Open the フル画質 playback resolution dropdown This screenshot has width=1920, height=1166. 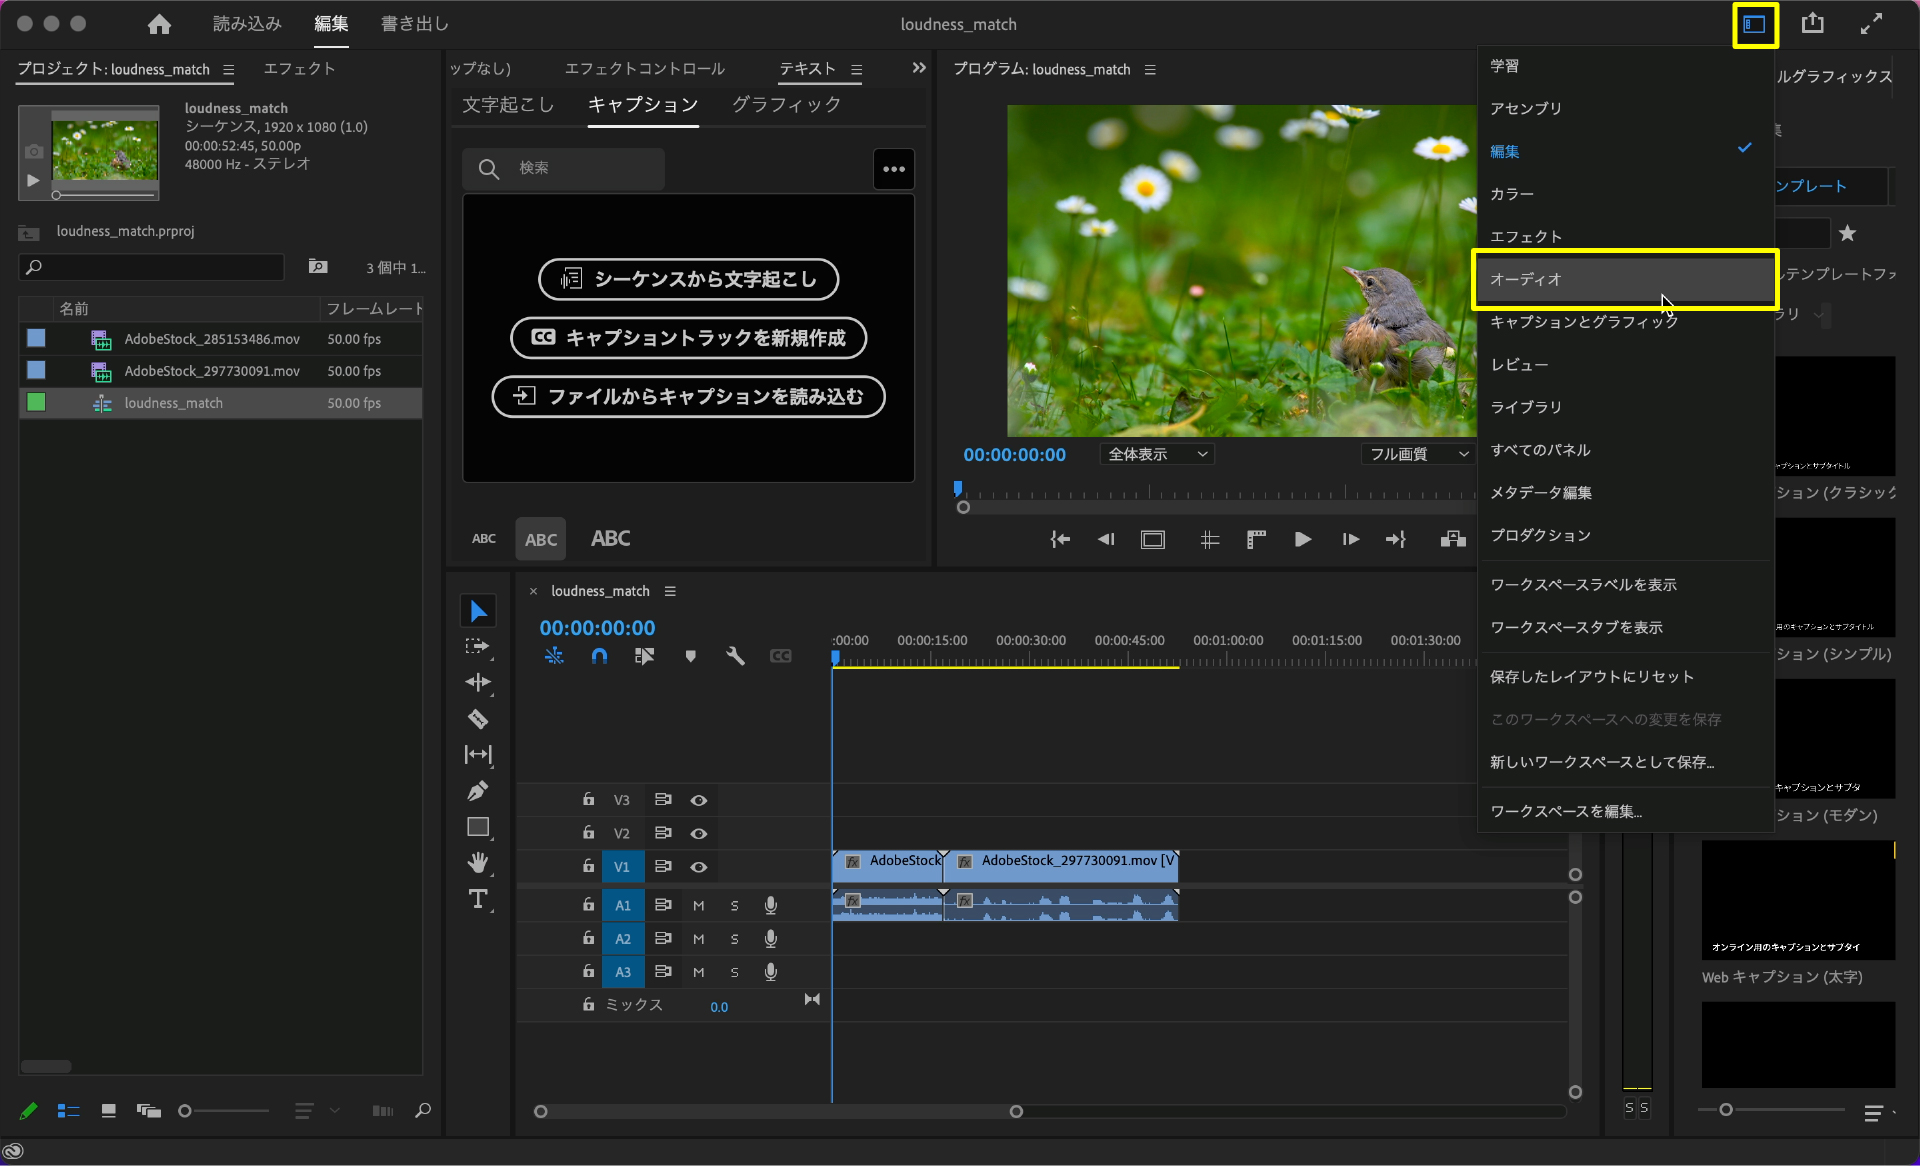coord(1417,454)
